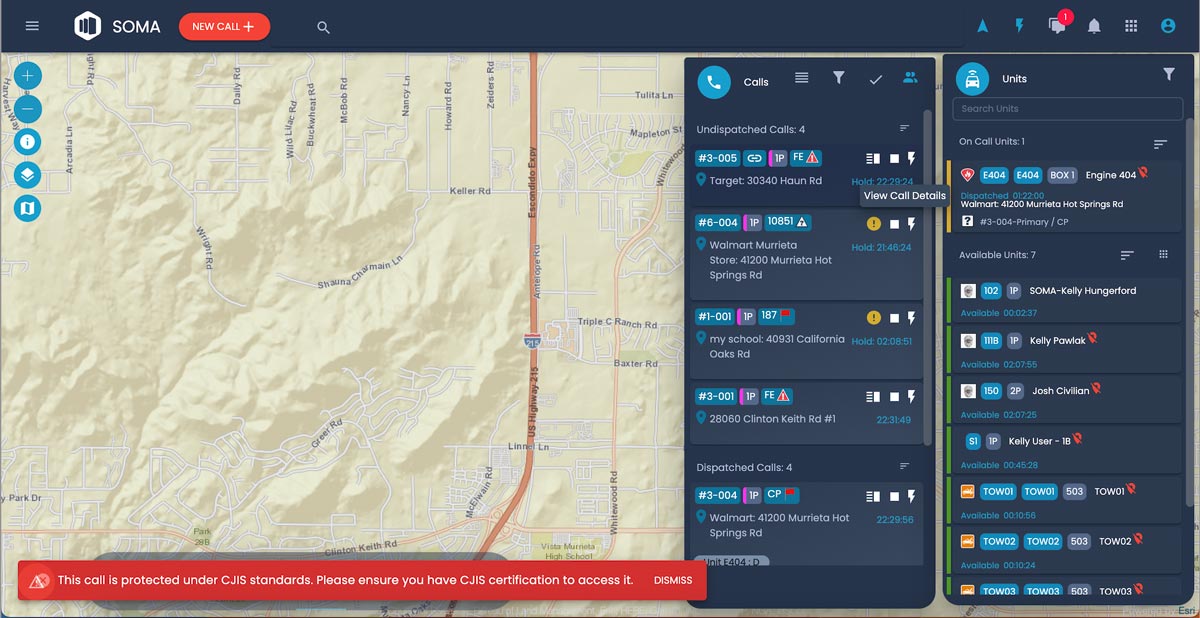The image size is (1200, 618).
Task: Toggle the square checkbox on call #3-005
Action: [x=894, y=158]
